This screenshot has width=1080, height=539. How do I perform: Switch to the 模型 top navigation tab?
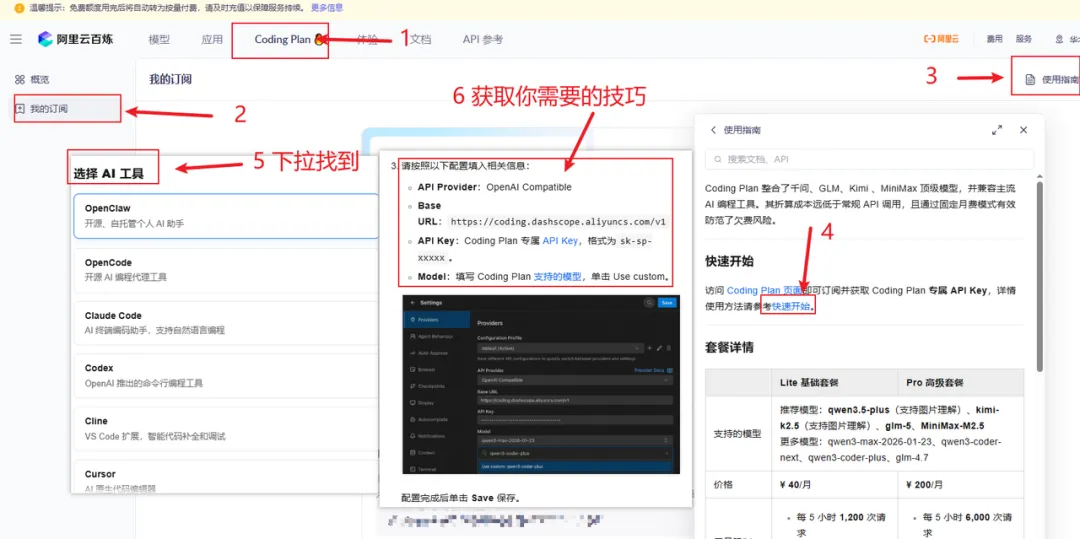point(159,39)
